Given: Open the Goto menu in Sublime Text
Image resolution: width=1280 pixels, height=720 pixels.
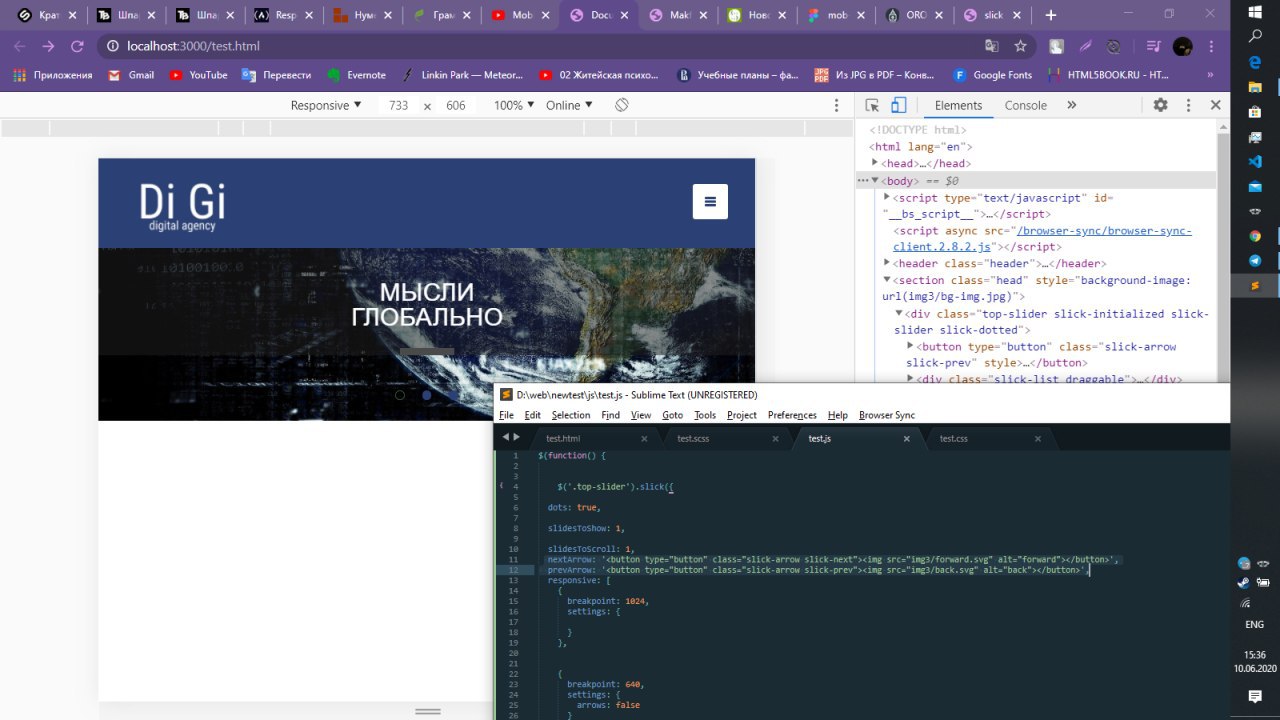Looking at the screenshot, I should (x=672, y=415).
